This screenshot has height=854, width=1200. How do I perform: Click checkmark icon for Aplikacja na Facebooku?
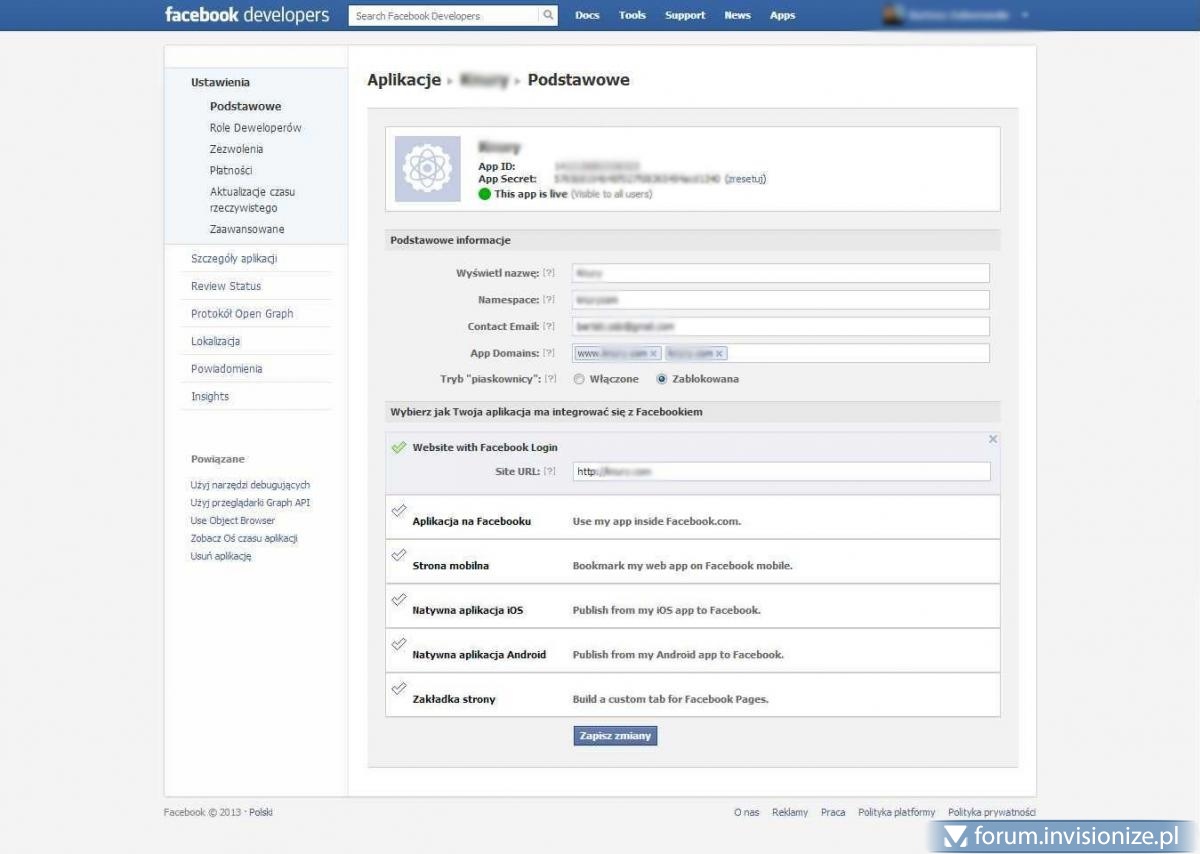click(x=399, y=511)
